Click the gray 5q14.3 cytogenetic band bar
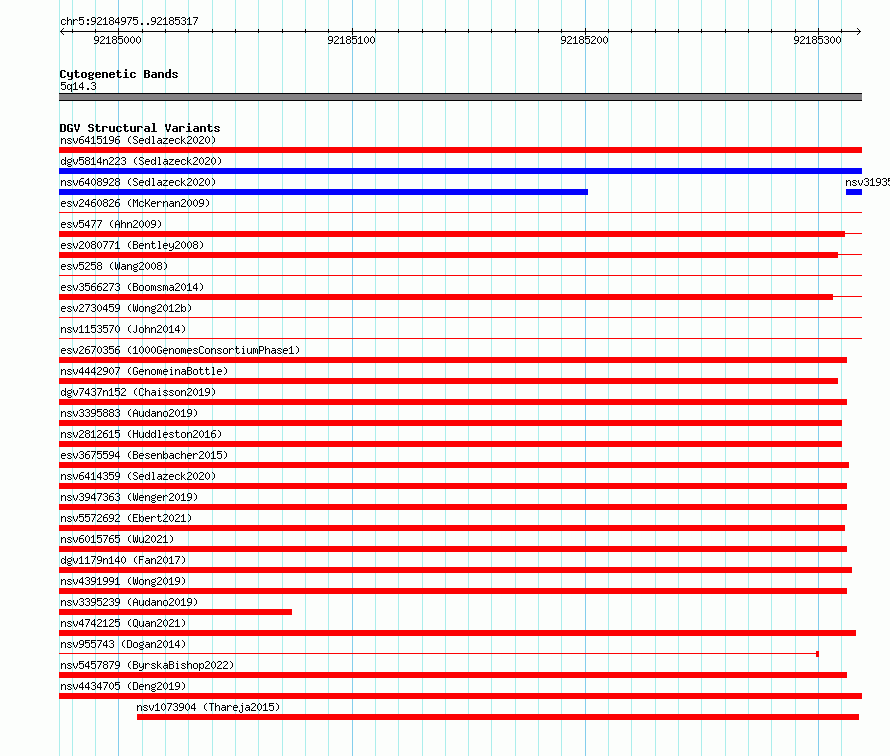Image resolution: width=890 pixels, height=756 pixels. pos(460,97)
